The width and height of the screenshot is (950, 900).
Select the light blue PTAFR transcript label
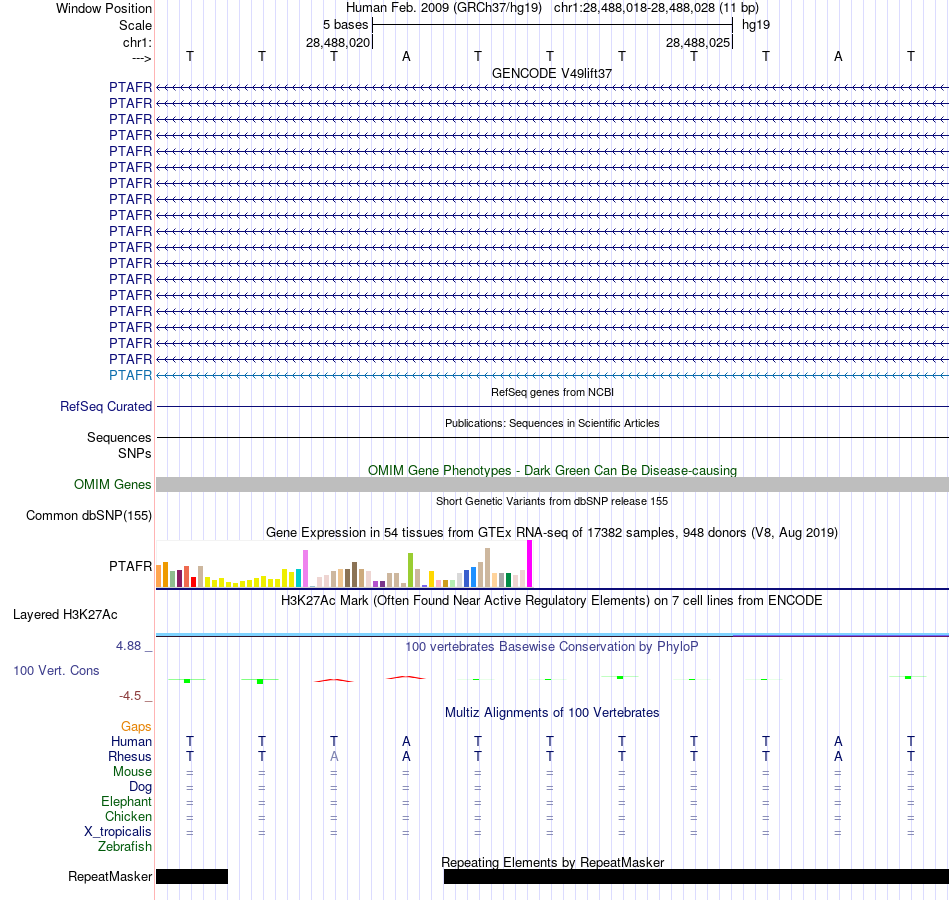point(130,375)
